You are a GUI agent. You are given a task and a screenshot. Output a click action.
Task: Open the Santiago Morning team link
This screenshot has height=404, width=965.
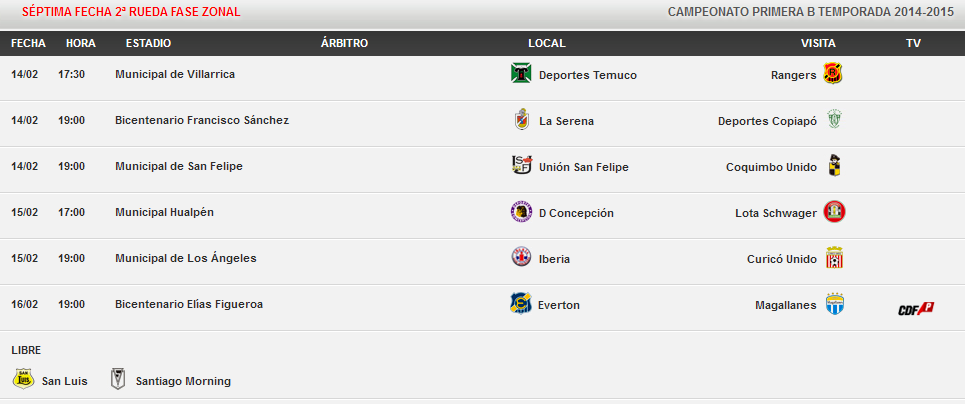click(183, 381)
